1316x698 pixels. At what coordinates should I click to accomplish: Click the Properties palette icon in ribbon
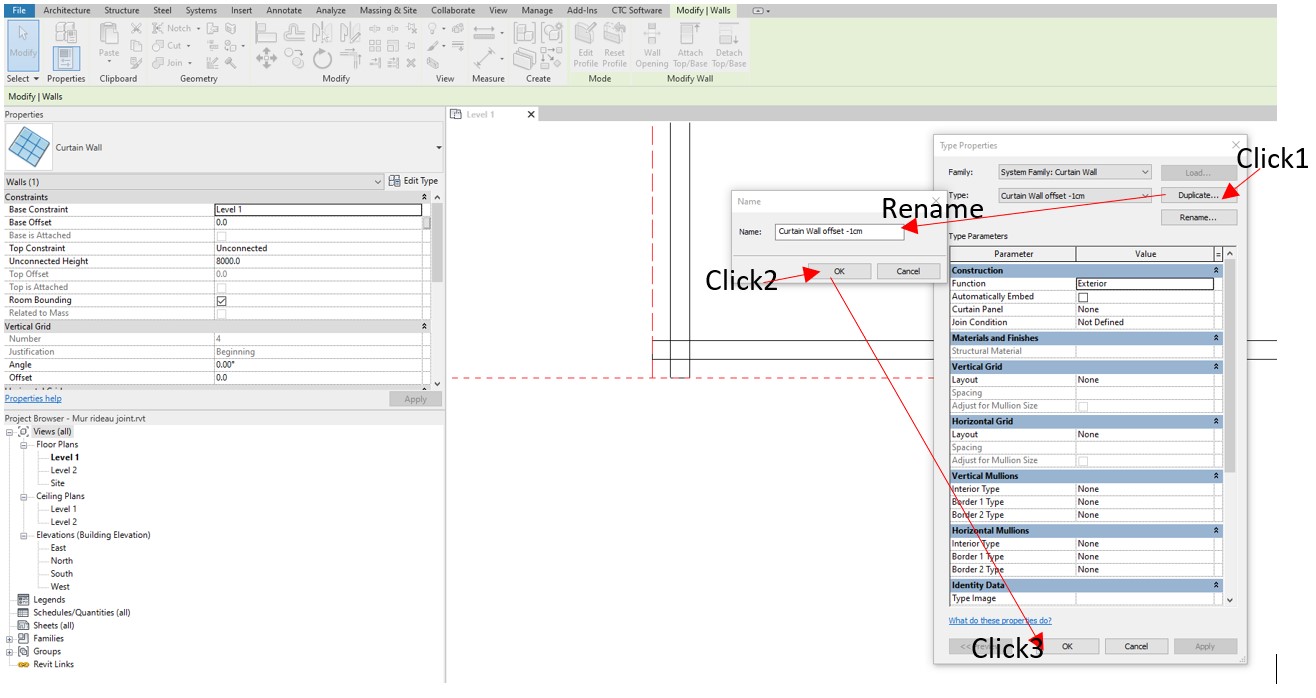pyautogui.click(x=66, y=57)
